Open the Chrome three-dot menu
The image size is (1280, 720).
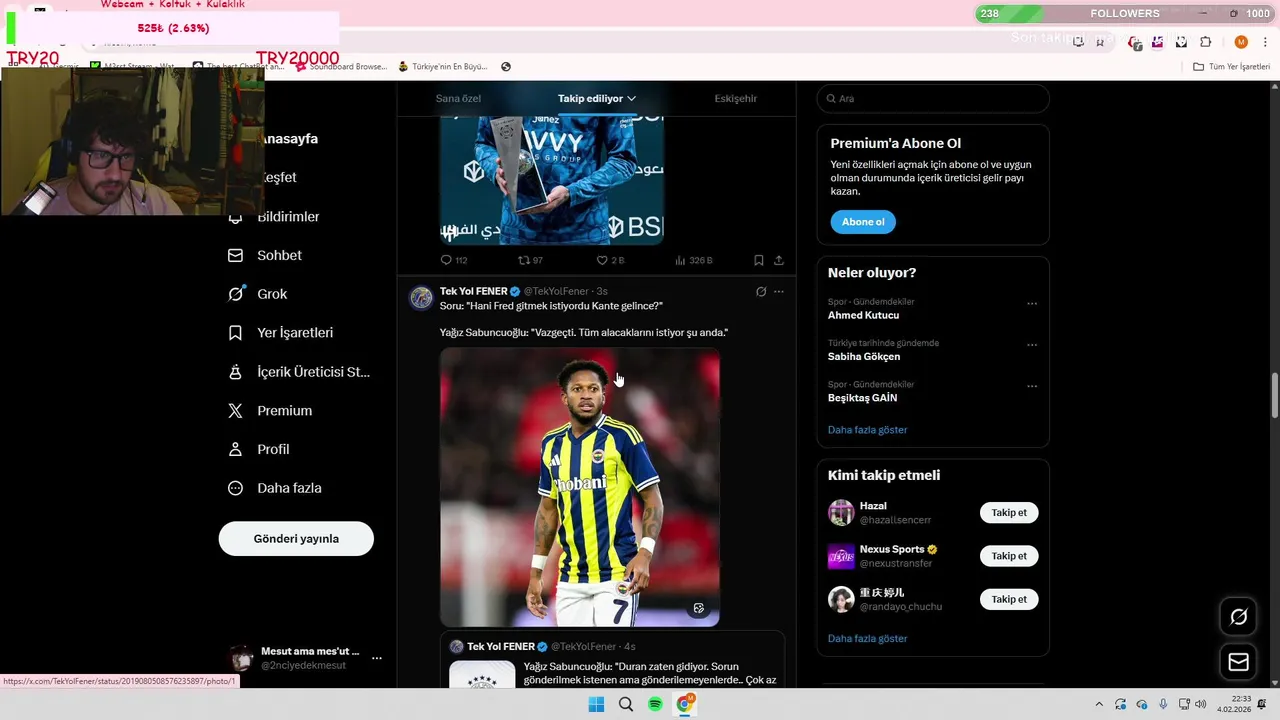click(1265, 42)
